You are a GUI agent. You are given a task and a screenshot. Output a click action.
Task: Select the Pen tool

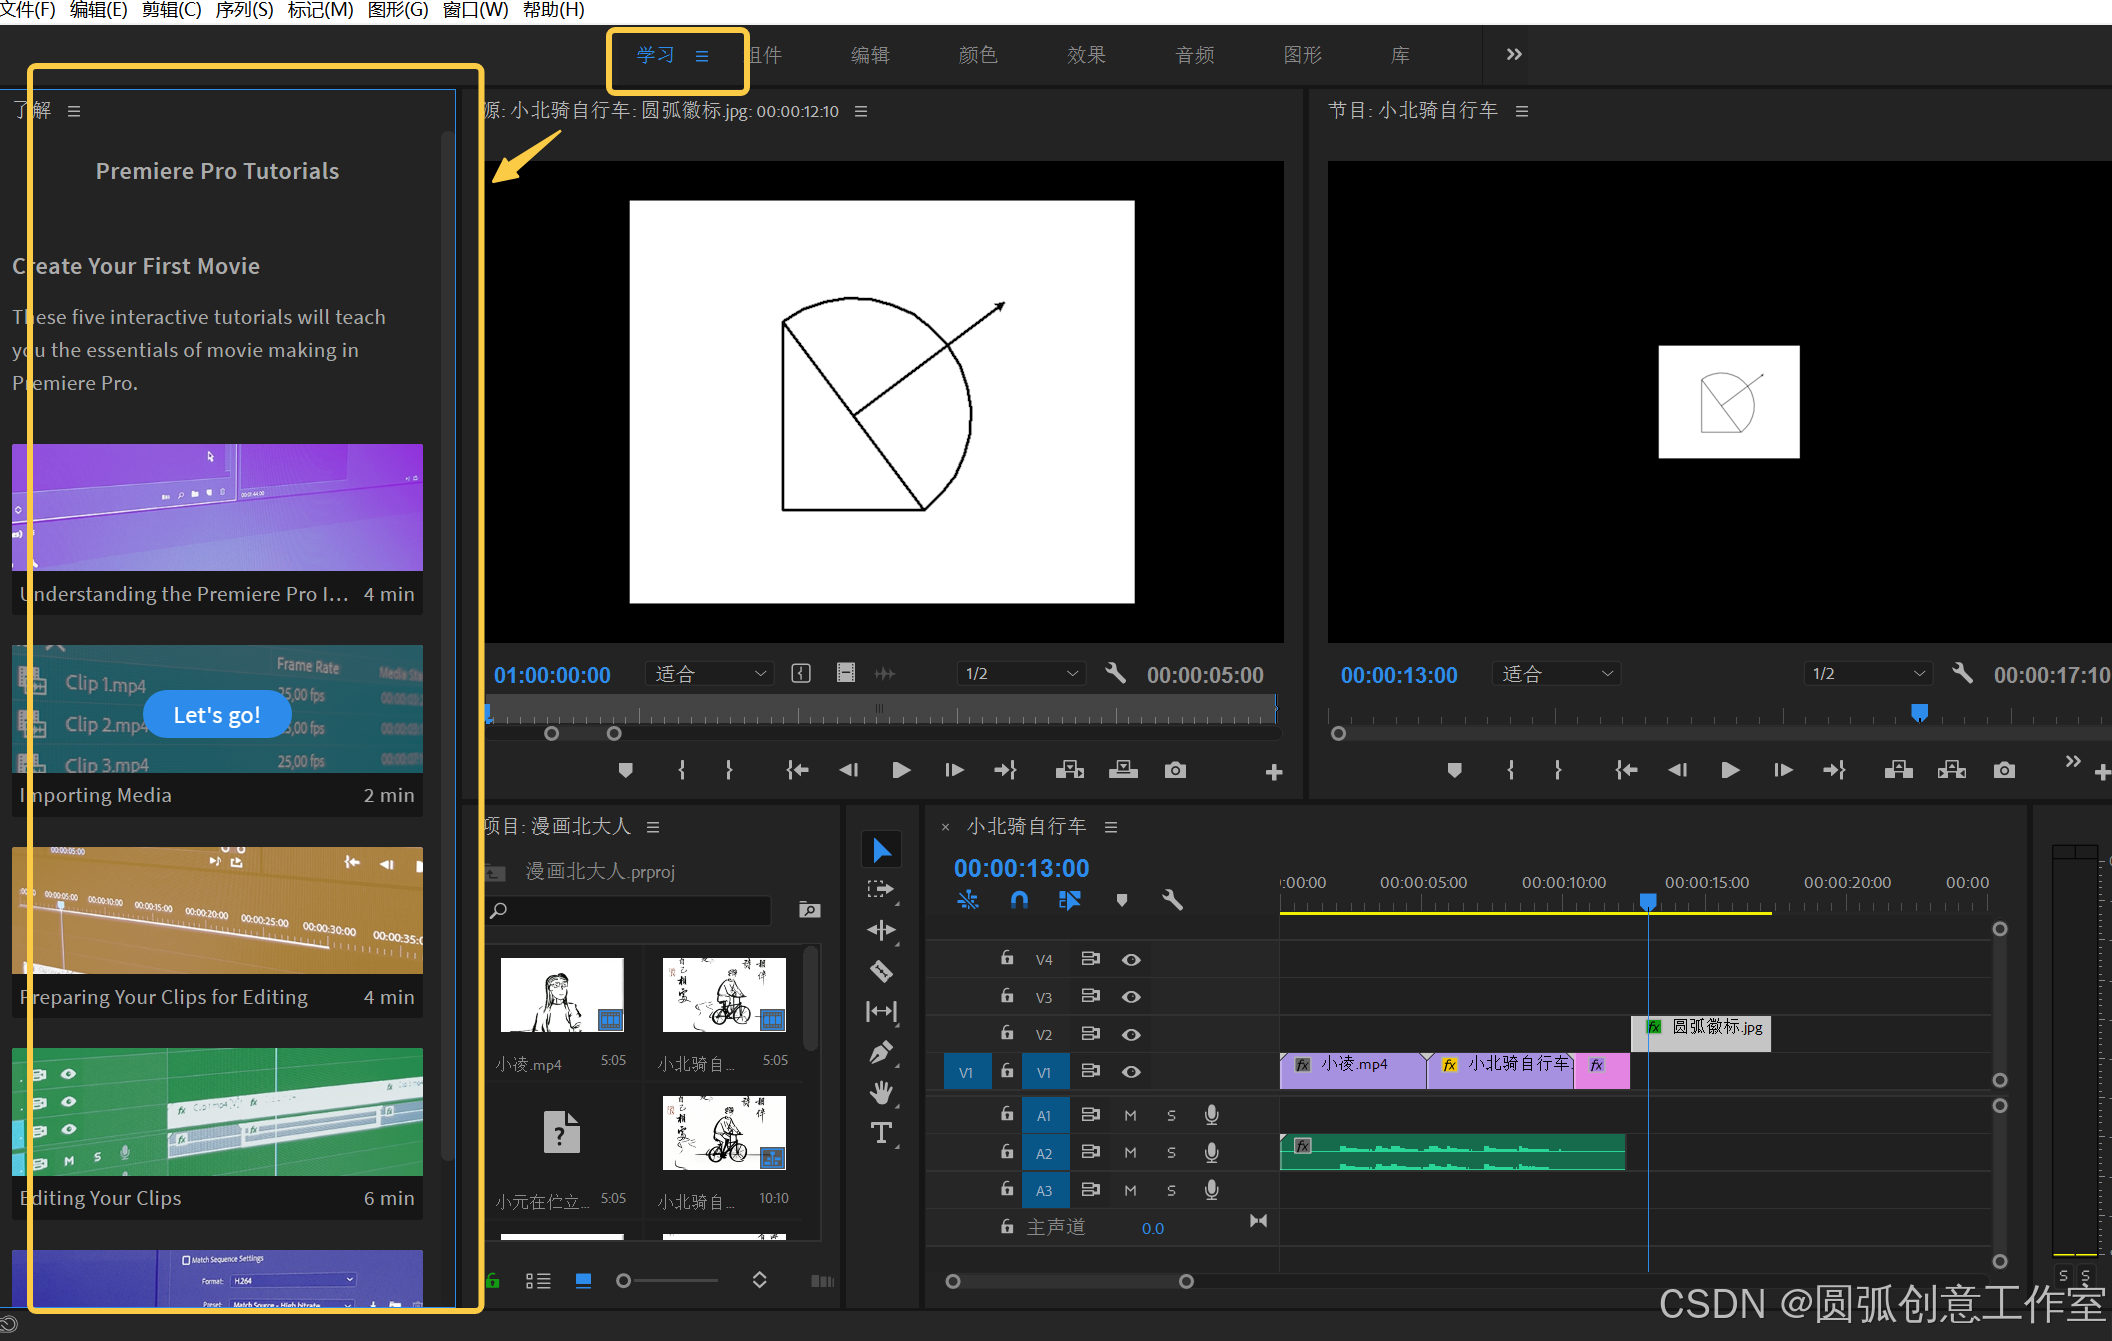tap(881, 1052)
